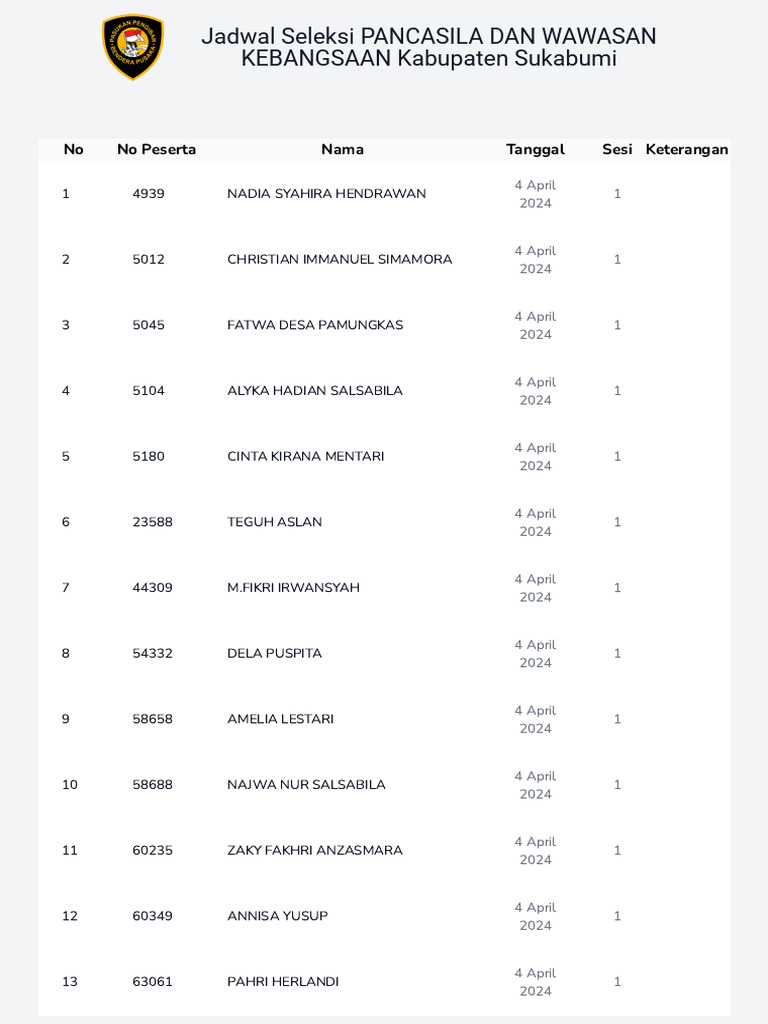This screenshot has height=1024, width=768.
Task: Select the name Cinta Kirana Mentari
Action: click(305, 456)
